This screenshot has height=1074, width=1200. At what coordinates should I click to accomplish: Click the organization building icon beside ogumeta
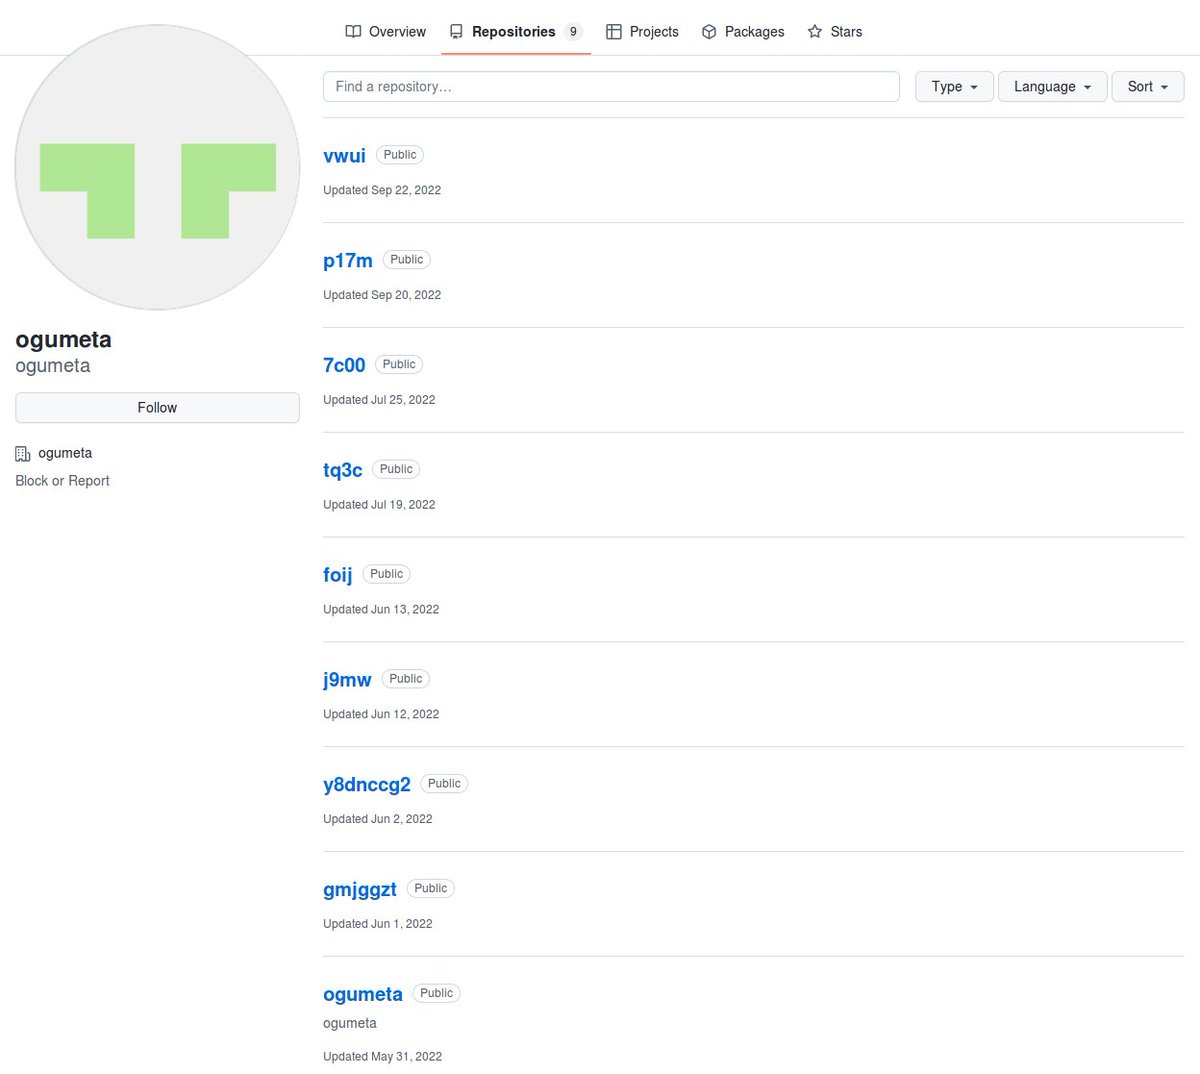23,454
